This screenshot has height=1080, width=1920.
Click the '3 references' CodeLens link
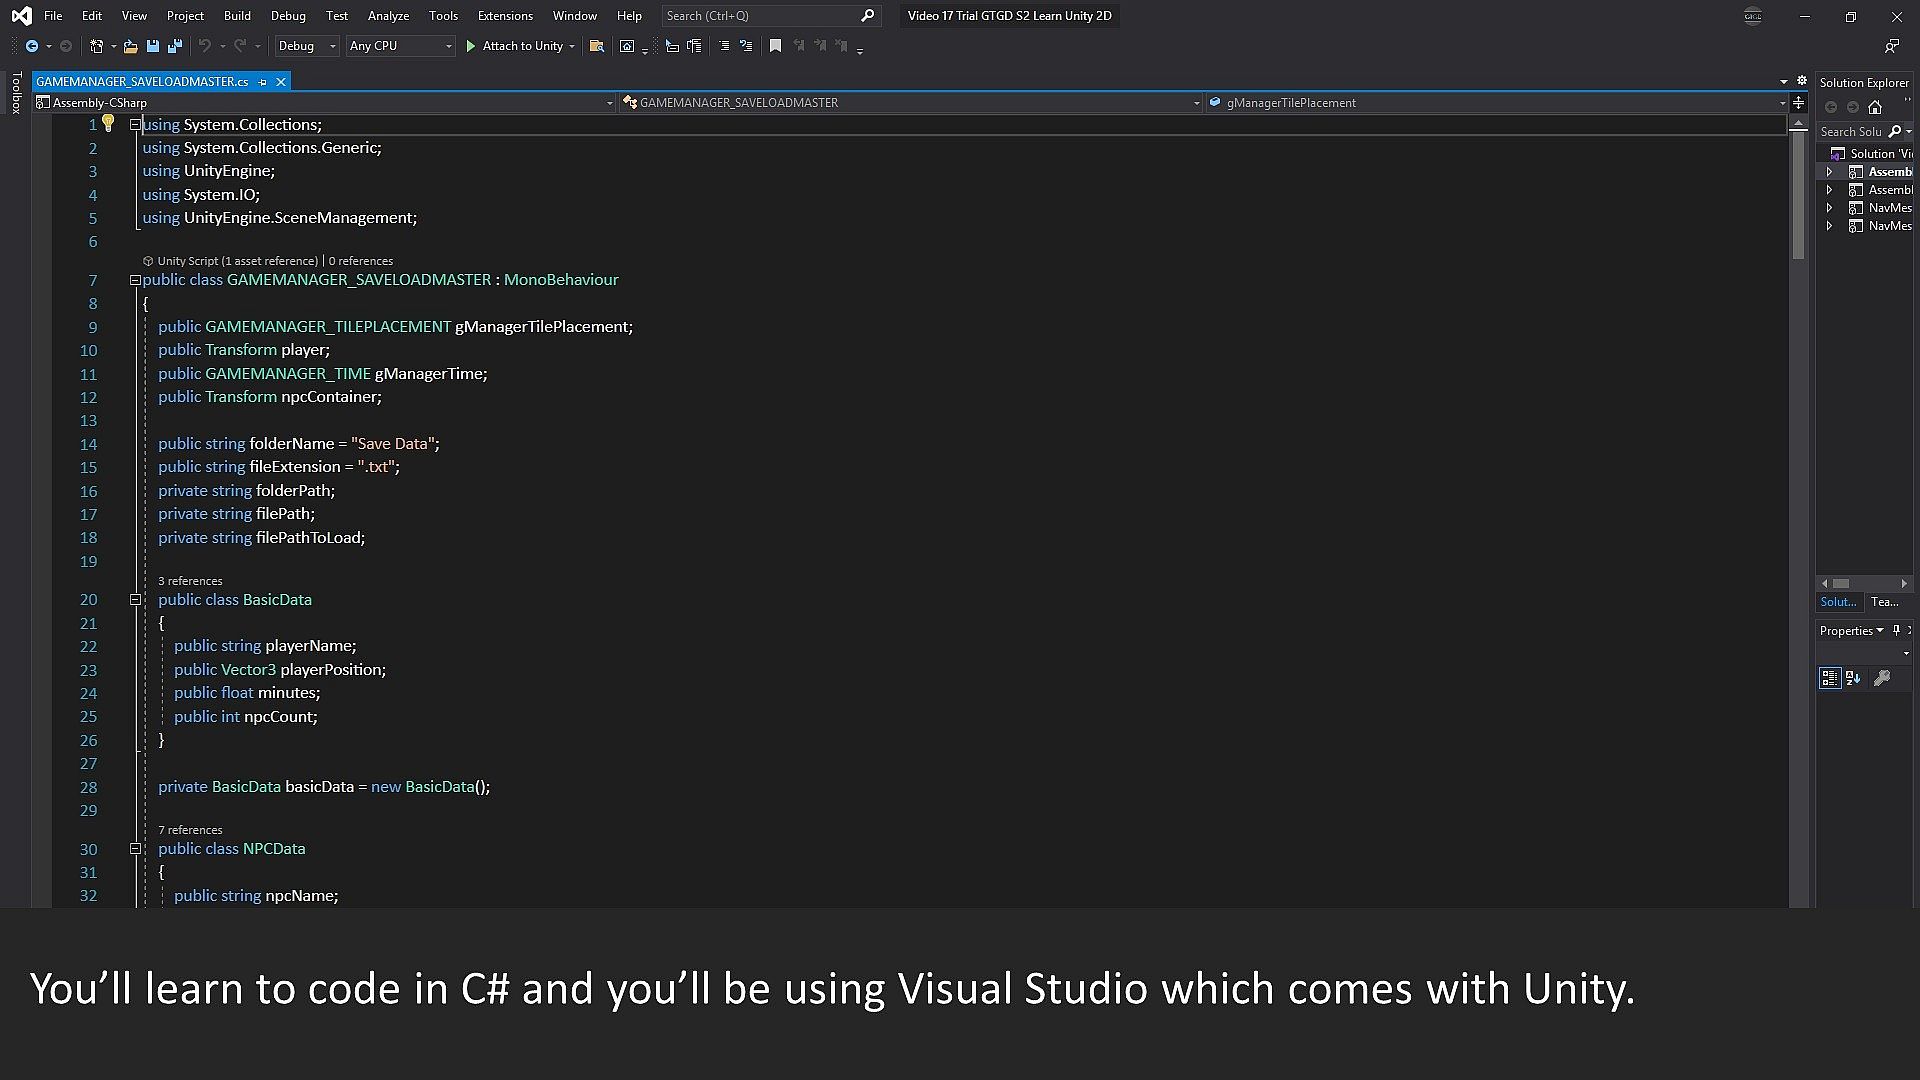coord(190,581)
